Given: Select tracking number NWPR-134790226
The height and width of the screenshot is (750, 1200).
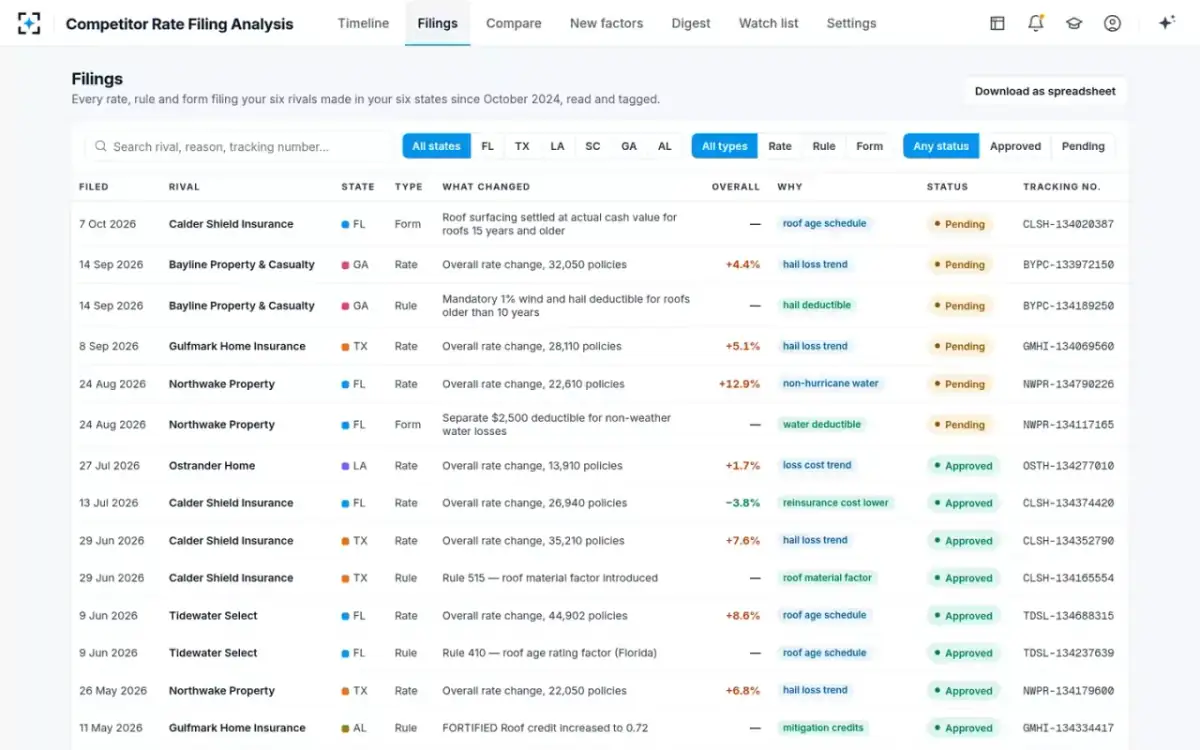Looking at the screenshot, I should [x=1068, y=384].
